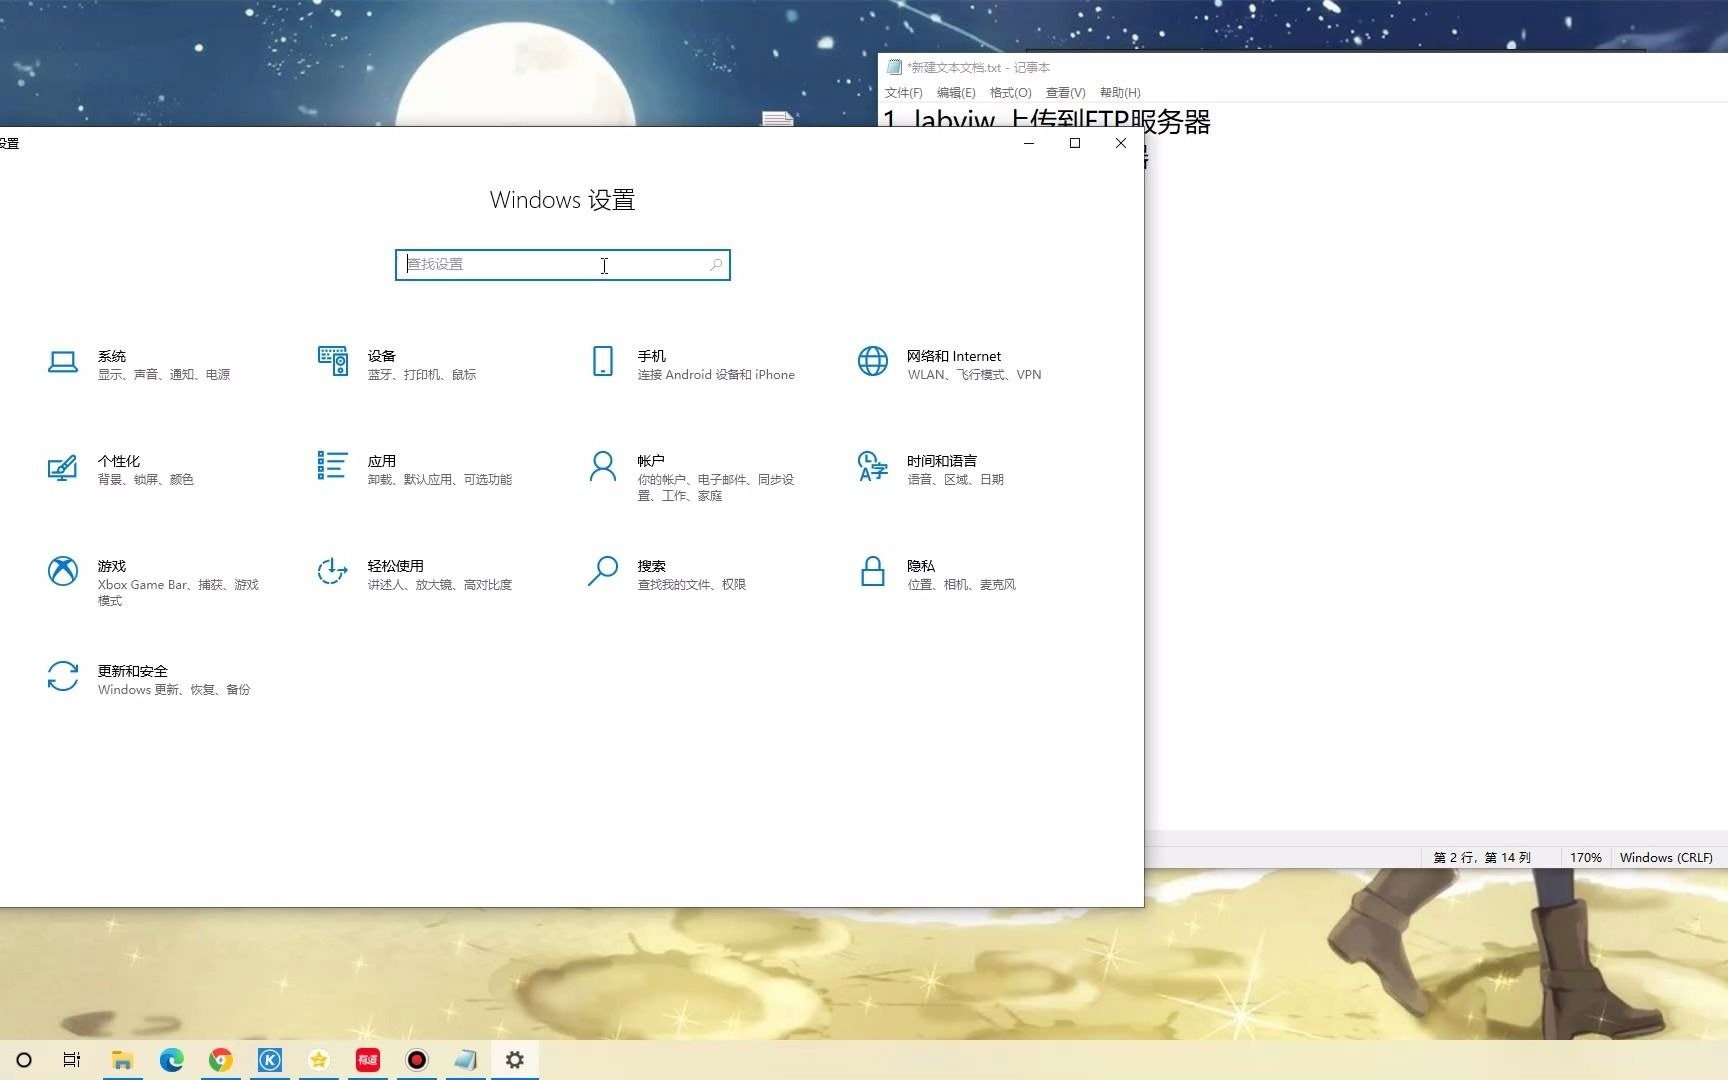Open the 帐户 person icon
The width and height of the screenshot is (1728, 1080).
603,466
